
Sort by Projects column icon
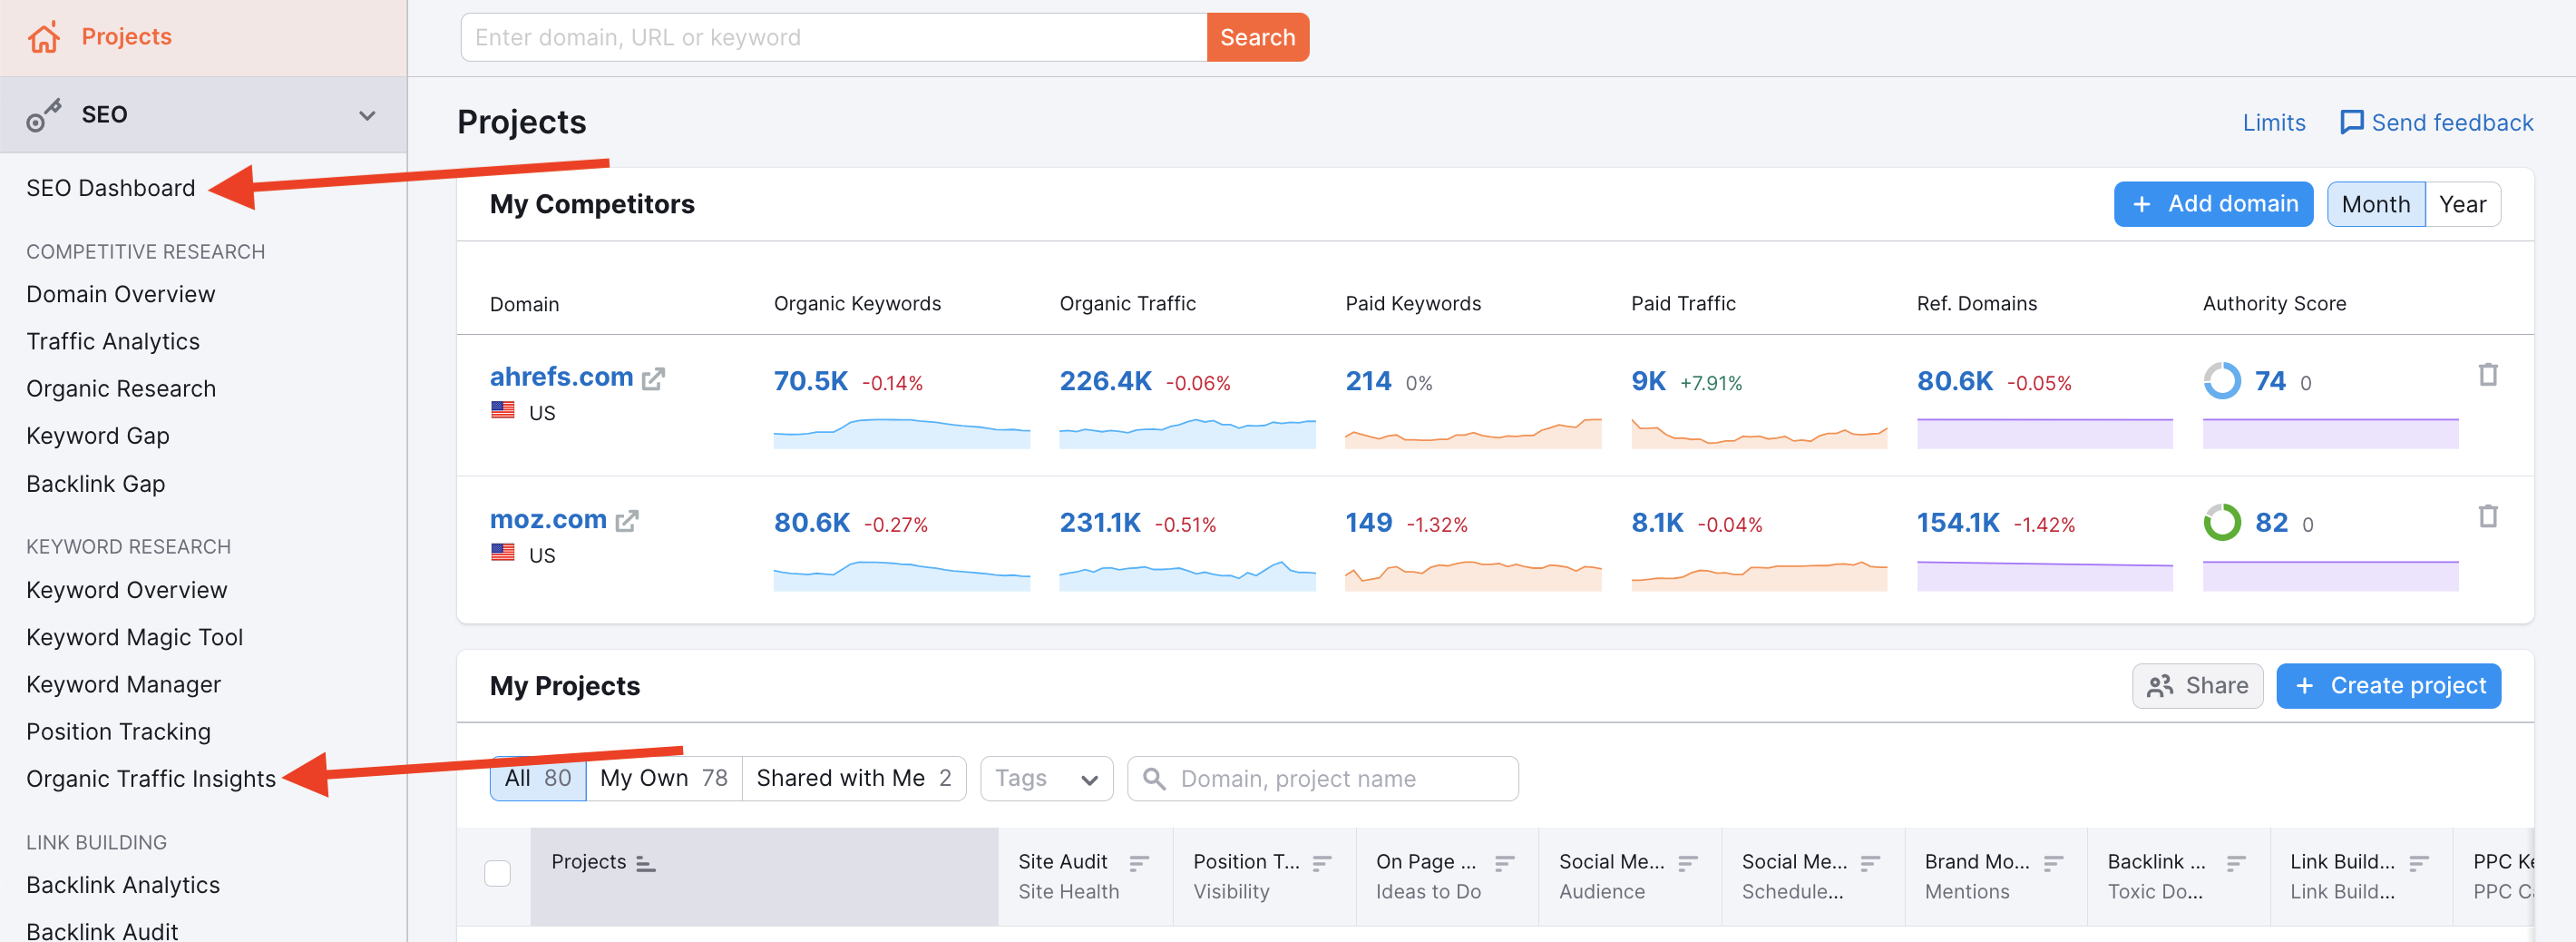[x=646, y=863]
